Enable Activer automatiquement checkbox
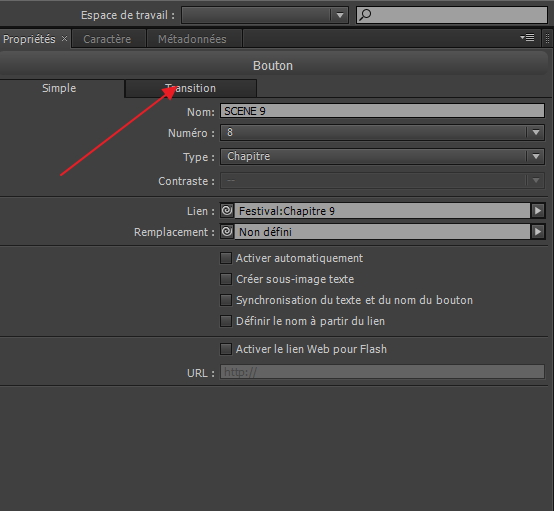554x511 pixels. pyautogui.click(x=226, y=258)
